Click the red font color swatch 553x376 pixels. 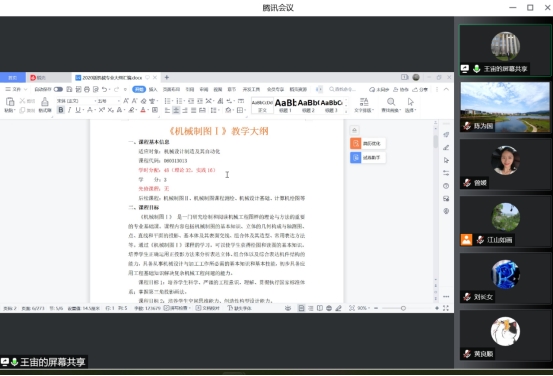pos(143,110)
